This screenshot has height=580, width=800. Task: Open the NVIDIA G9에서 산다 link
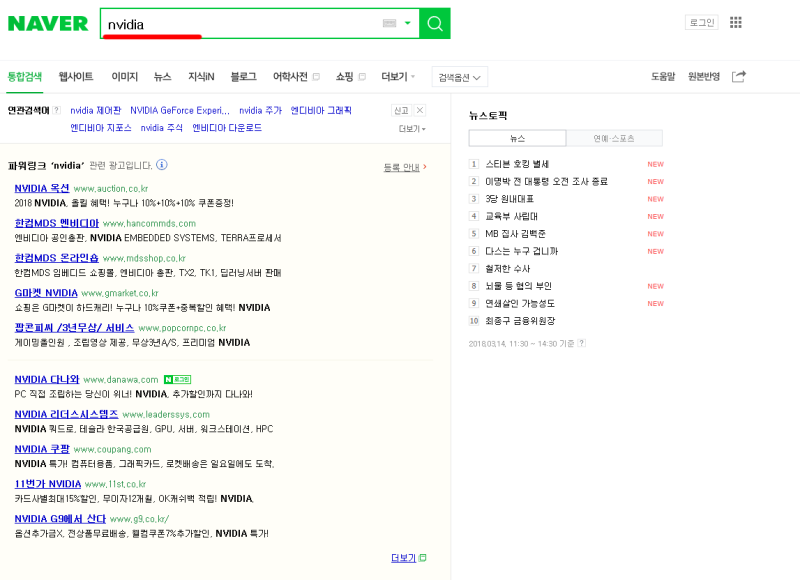pyautogui.click(x=60, y=519)
